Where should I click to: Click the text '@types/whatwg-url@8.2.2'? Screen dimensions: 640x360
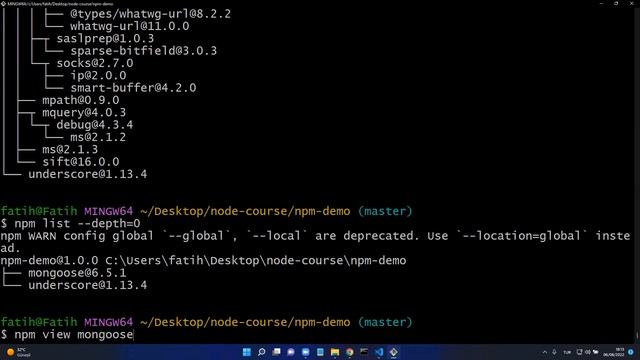tap(151, 14)
